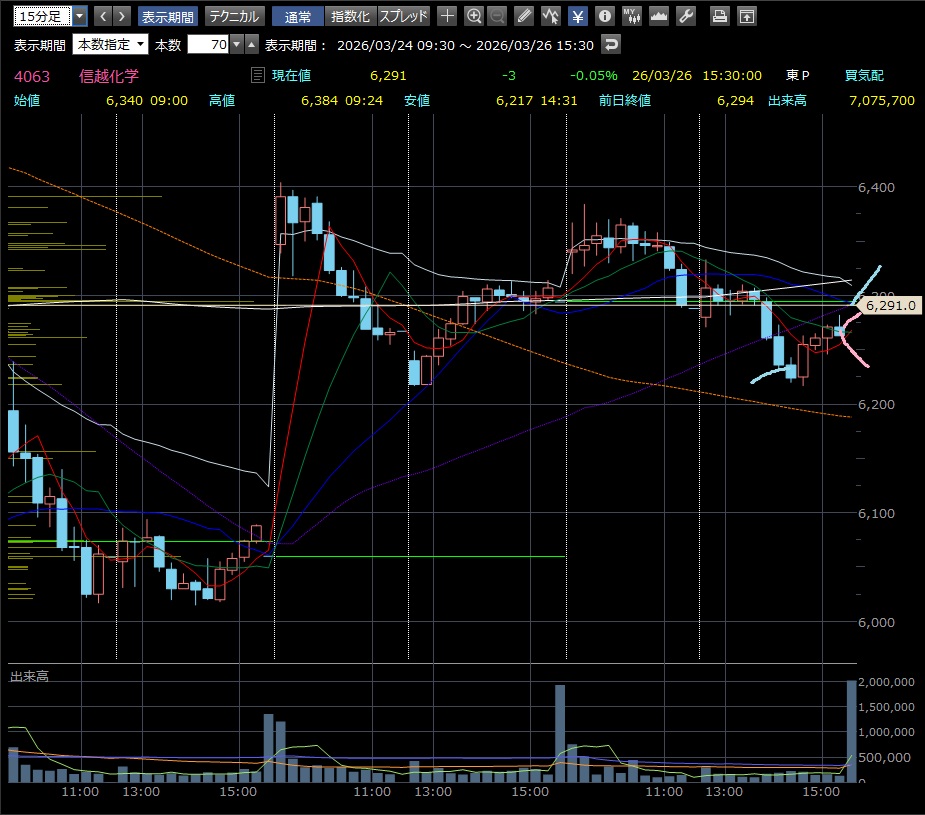Open the テクニカル indicators menu
Screen dimensions: 925x815
pos(234,16)
